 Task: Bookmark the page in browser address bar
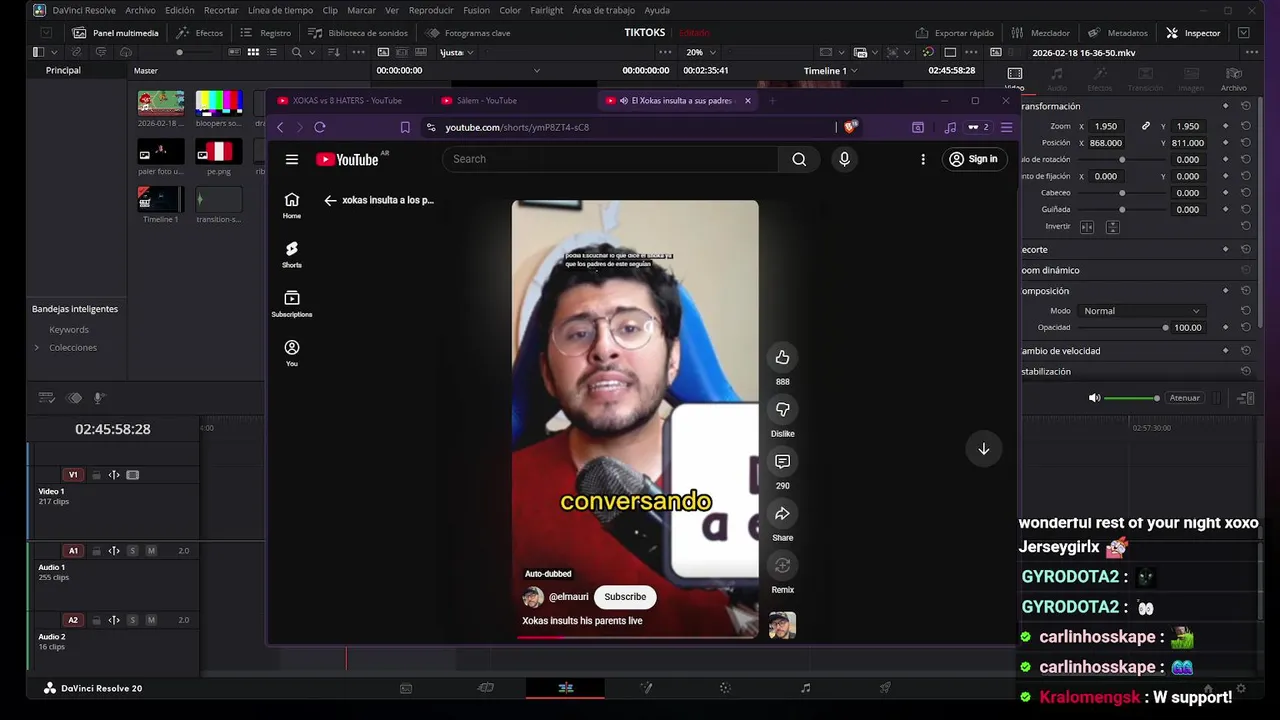405,127
